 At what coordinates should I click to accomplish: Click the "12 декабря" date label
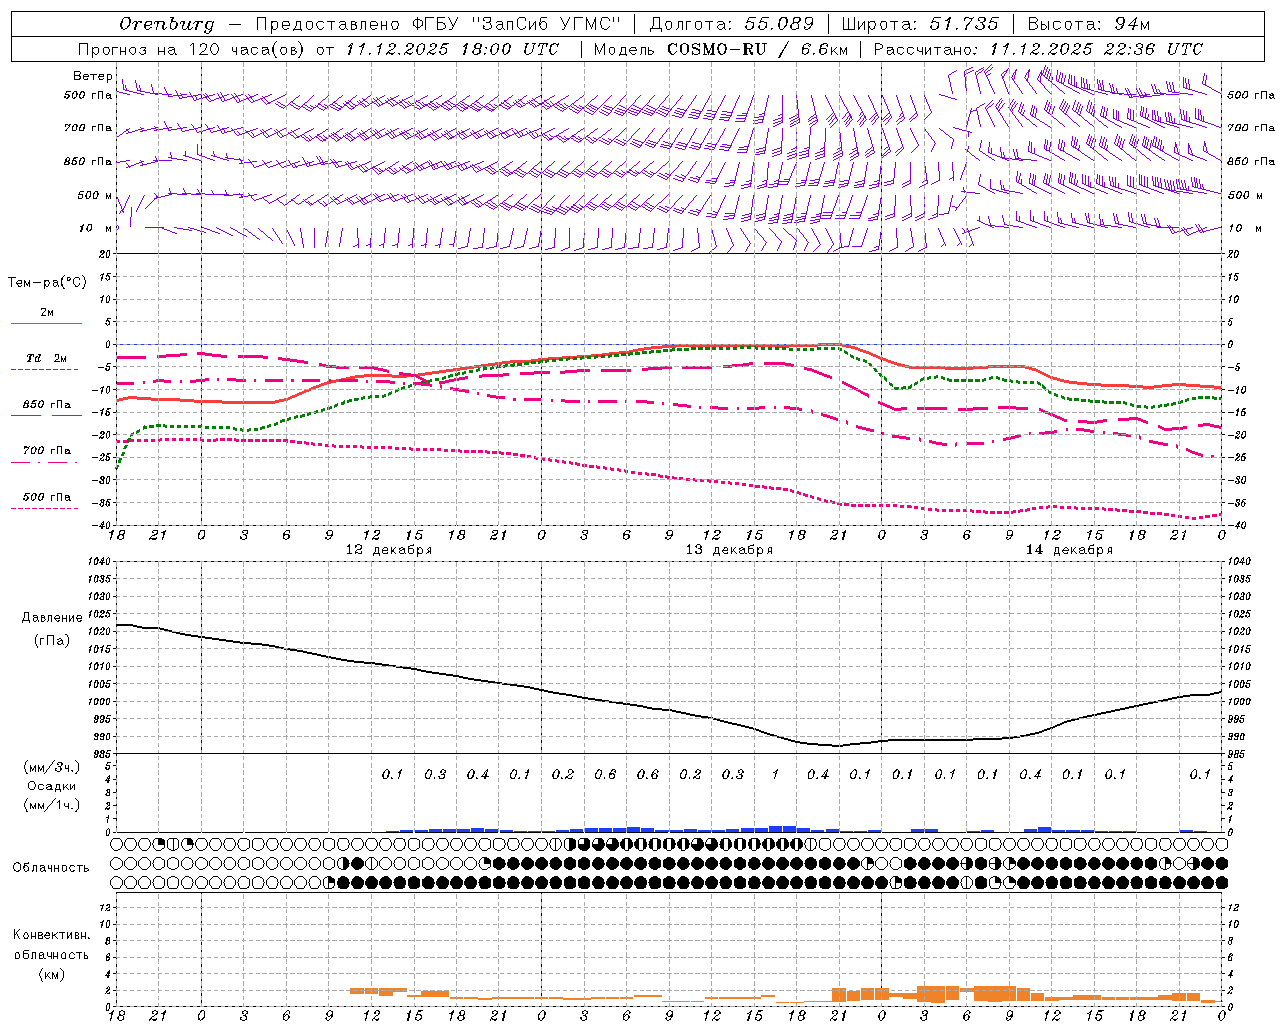(389, 550)
